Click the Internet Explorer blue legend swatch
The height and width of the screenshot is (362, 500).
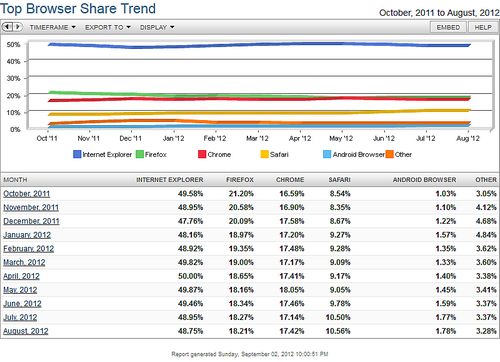tap(77, 154)
